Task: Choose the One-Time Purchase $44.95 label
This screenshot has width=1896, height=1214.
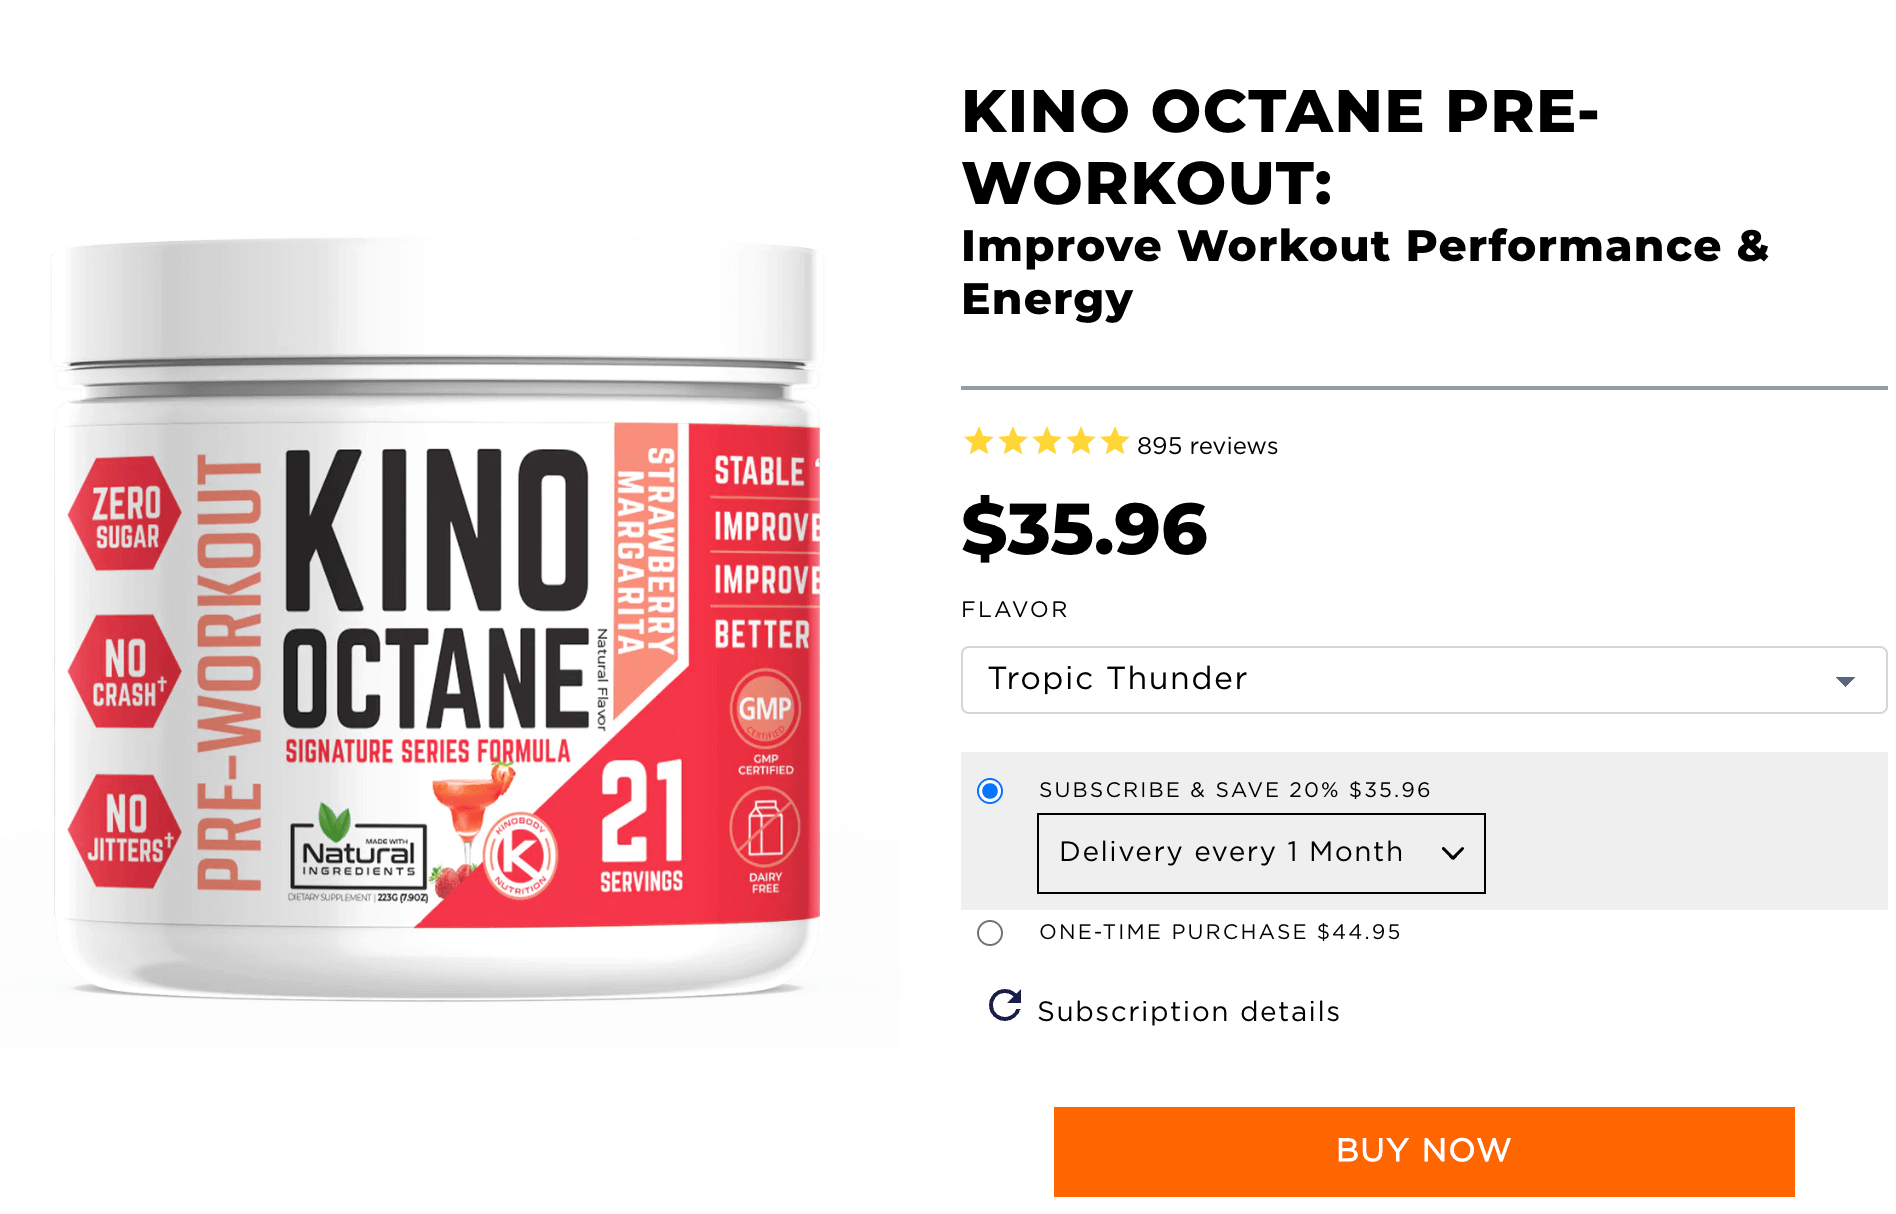Action: 1220,932
